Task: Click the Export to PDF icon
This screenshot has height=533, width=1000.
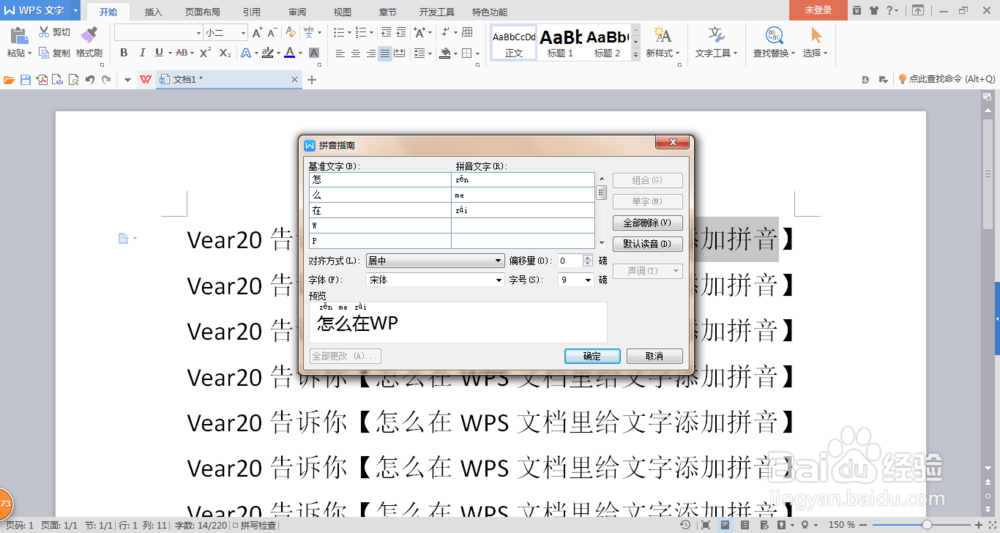Action: pyautogui.click(x=41, y=80)
